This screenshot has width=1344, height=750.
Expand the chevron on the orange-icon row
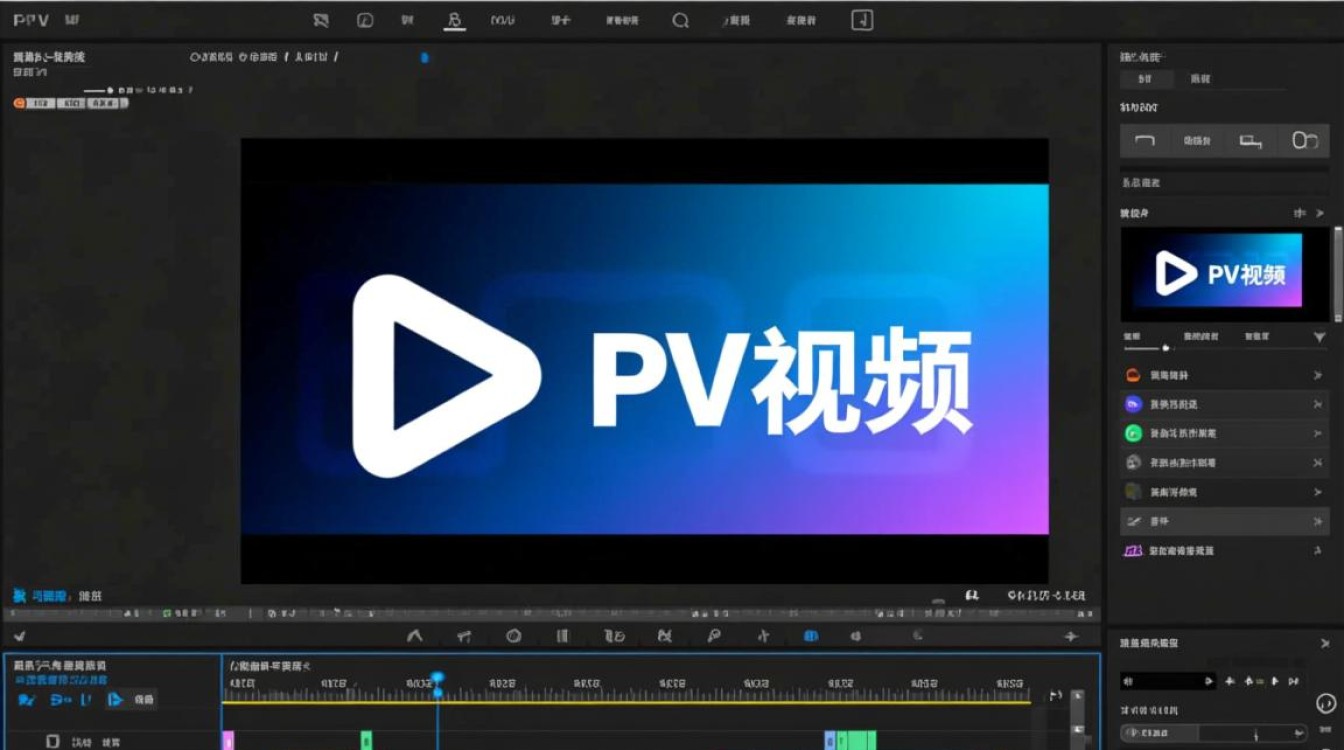[x=1317, y=375]
